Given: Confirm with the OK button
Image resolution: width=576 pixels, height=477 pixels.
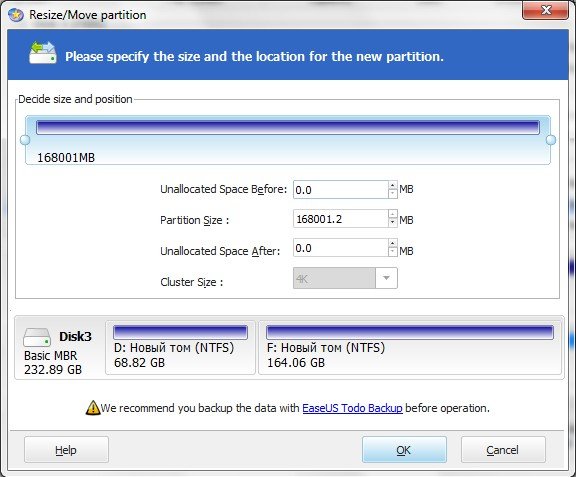Looking at the screenshot, I should pyautogui.click(x=404, y=449).
